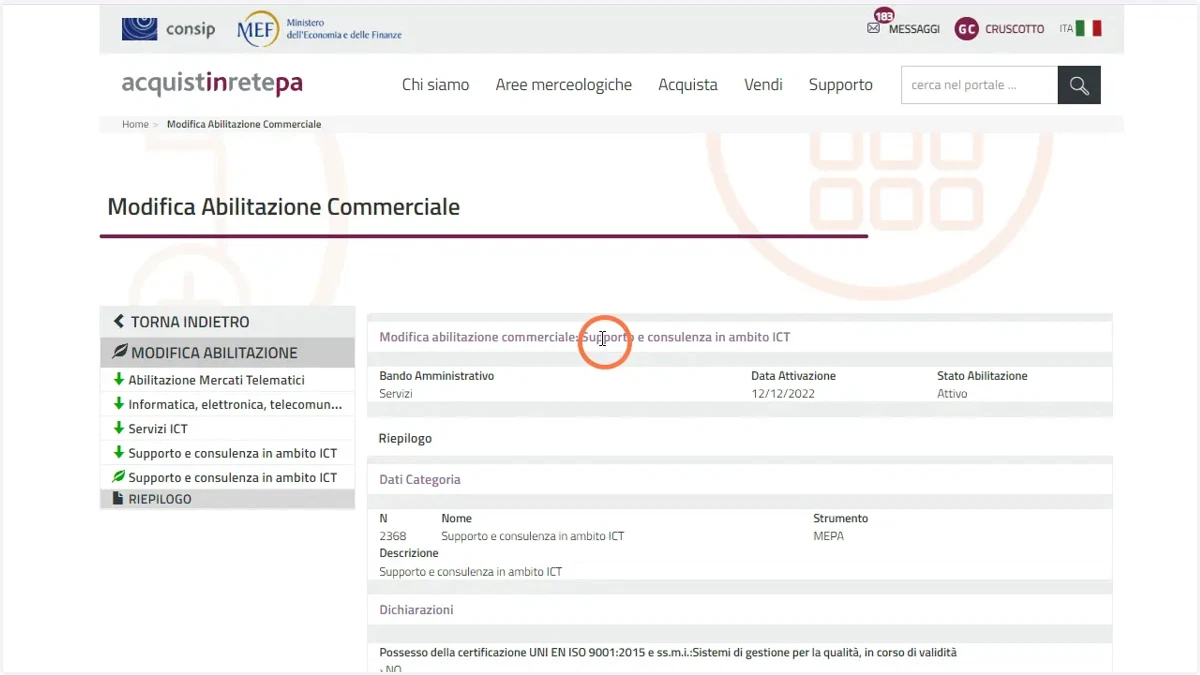Open the Messaggi envelope icon
The width and height of the screenshot is (1200, 675).
point(873,29)
